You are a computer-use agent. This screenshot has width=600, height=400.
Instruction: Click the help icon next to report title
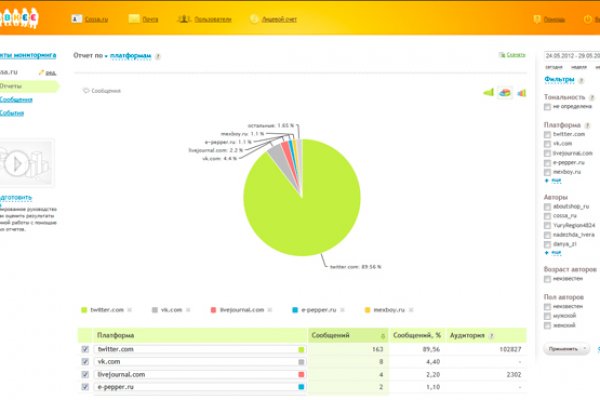pos(159,57)
